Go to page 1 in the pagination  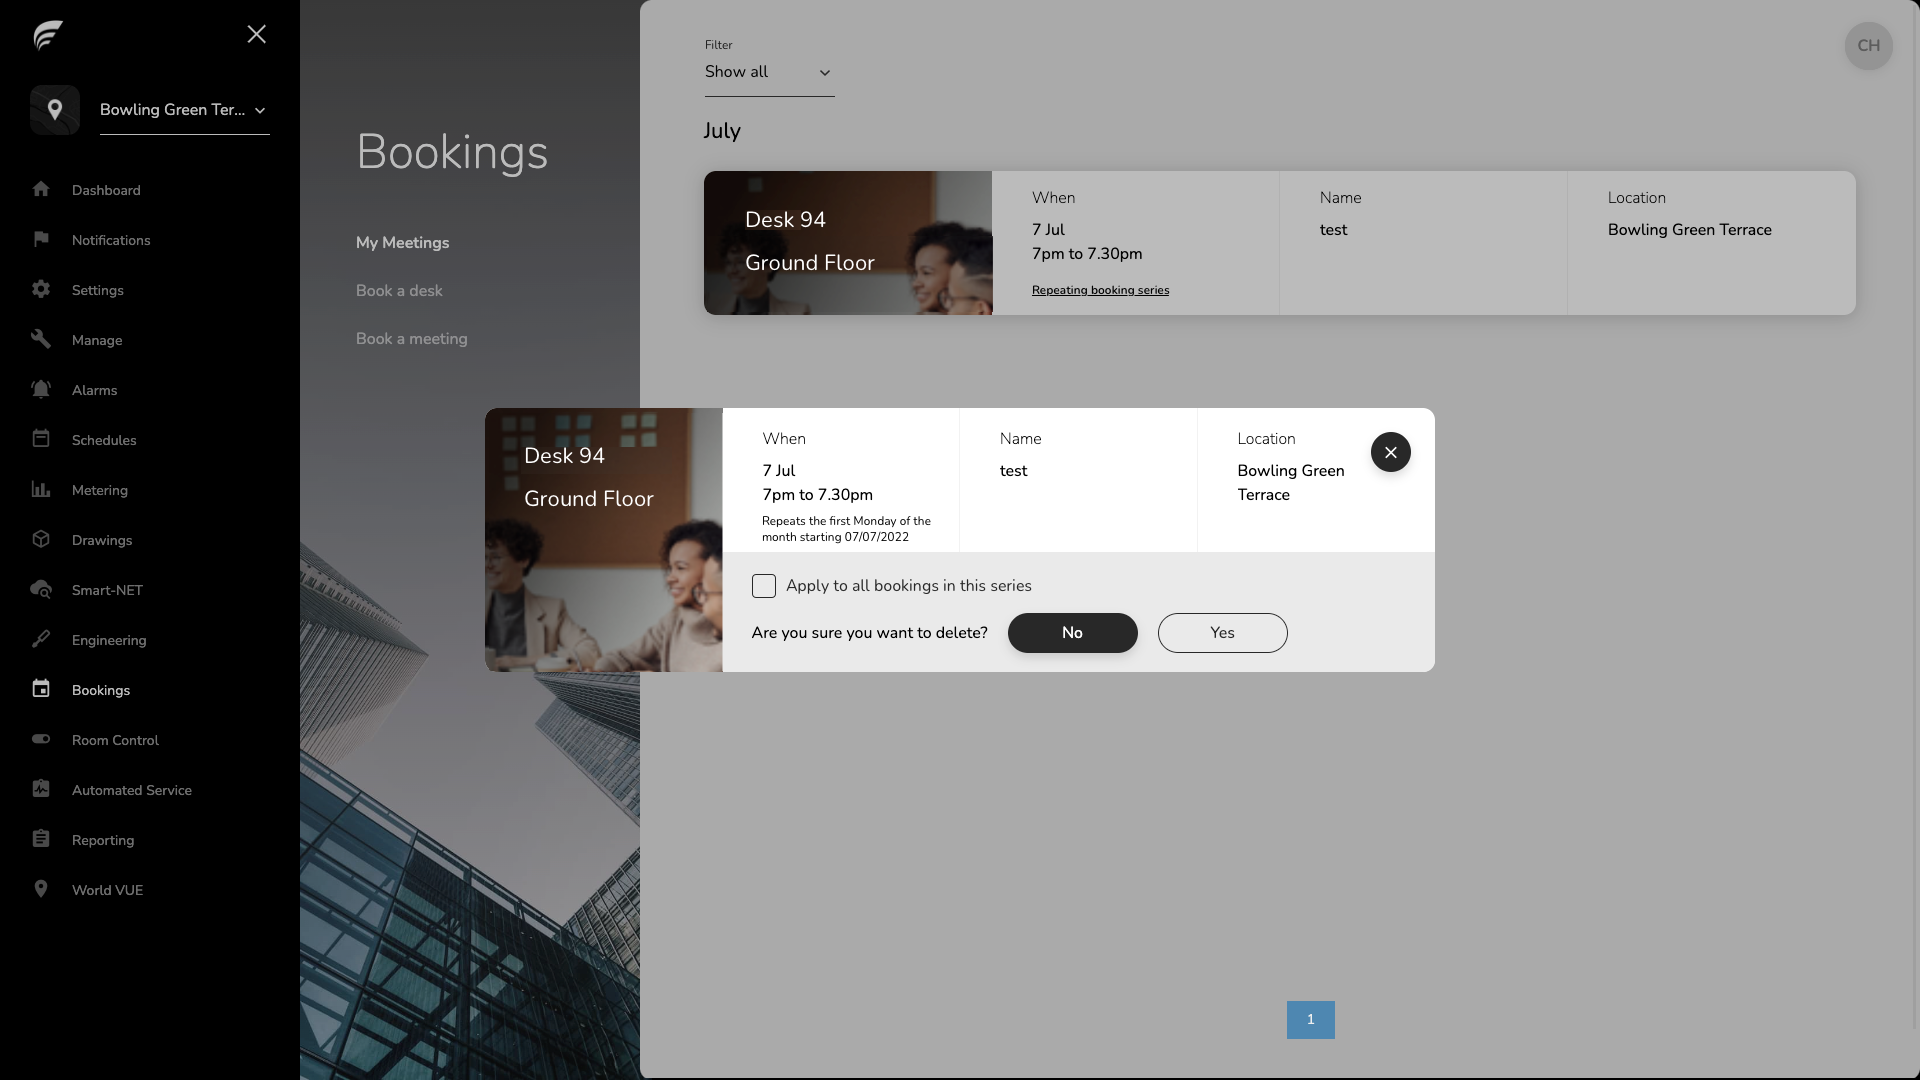pyautogui.click(x=1310, y=1020)
